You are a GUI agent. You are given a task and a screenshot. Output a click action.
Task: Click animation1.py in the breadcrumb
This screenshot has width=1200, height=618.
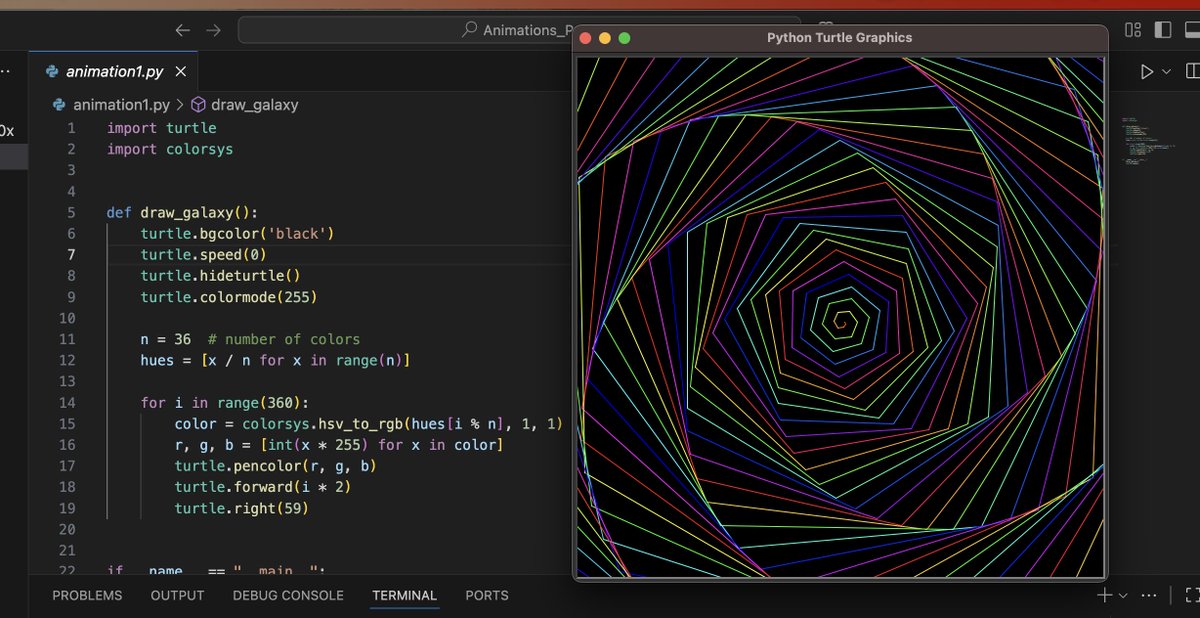120,104
